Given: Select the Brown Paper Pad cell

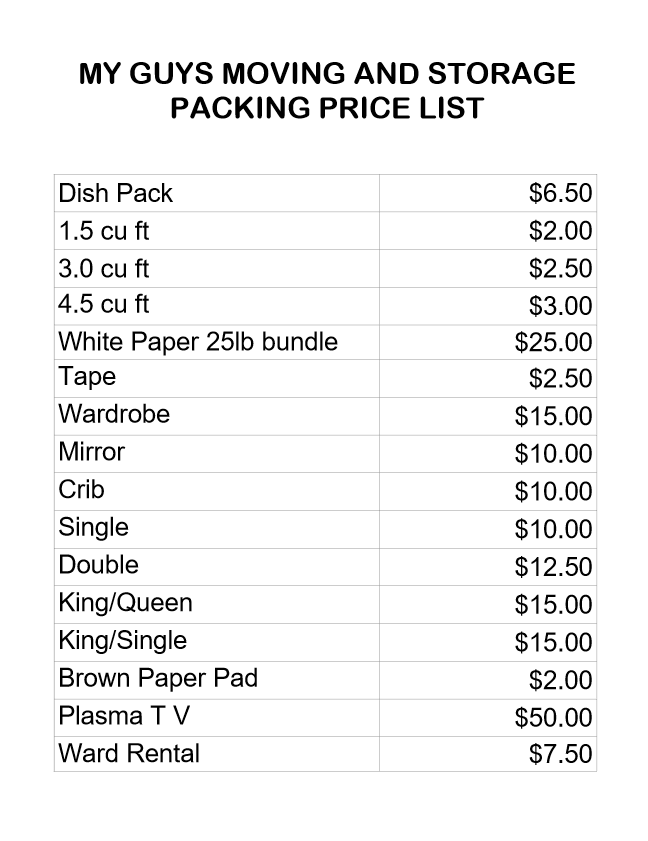Looking at the screenshot, I should click(217, 680).
